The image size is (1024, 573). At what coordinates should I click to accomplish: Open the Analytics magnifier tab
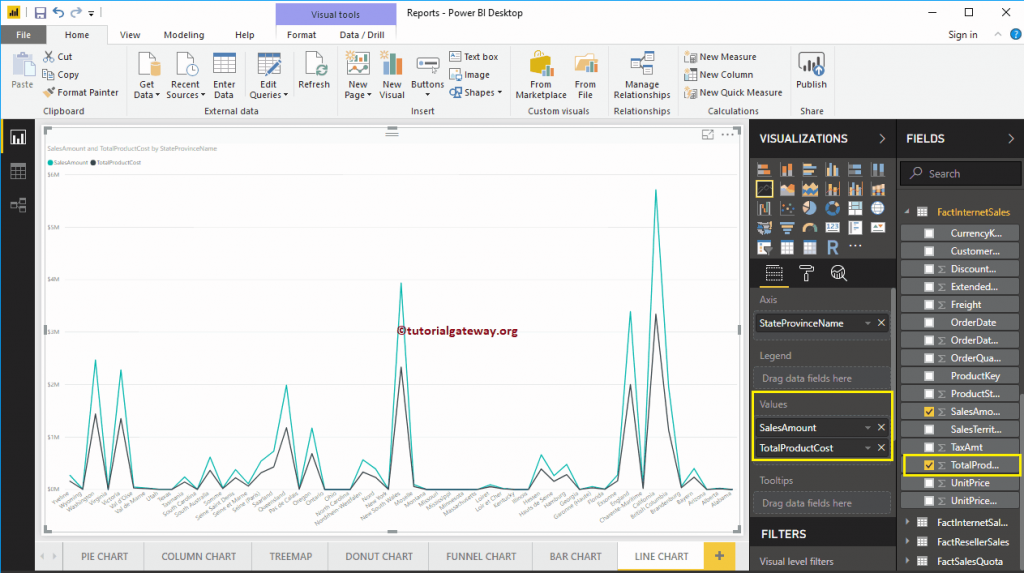[839, 273]
